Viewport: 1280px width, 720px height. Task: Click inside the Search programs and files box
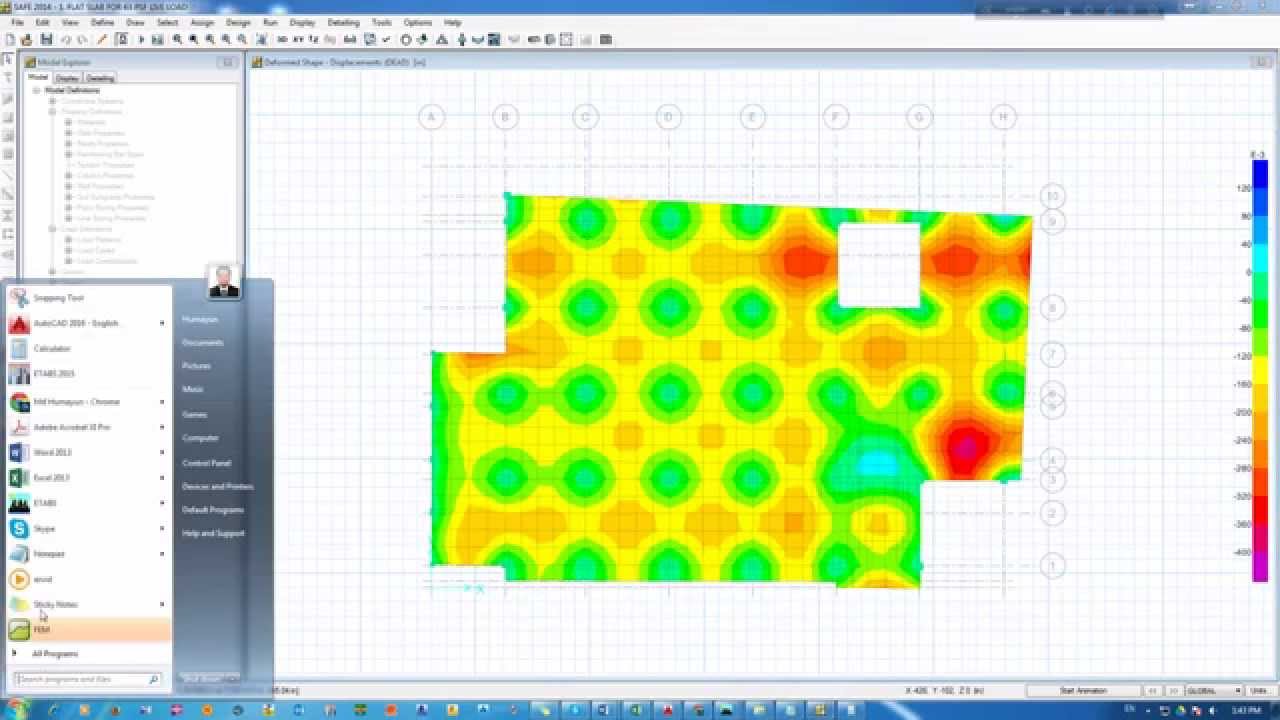pos(85,679)
